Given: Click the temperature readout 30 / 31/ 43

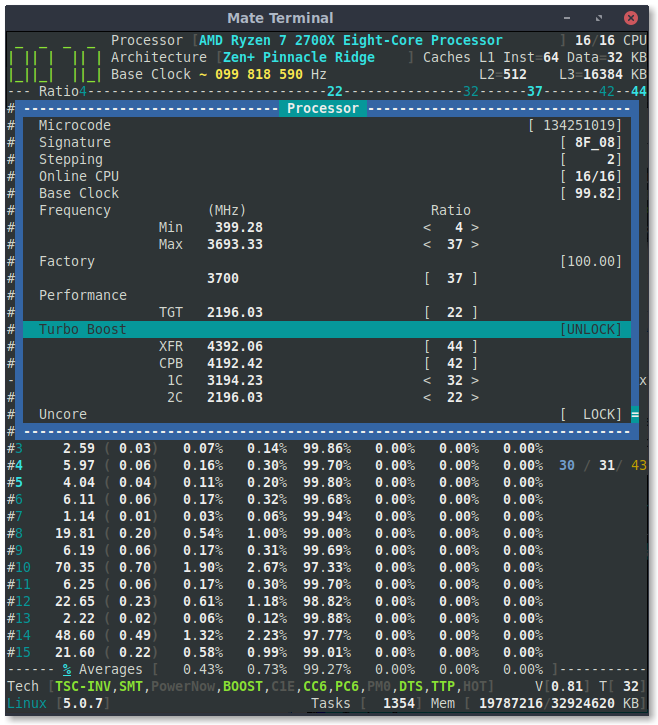Looking at the screenshot, I should click(x=603, y=465).
